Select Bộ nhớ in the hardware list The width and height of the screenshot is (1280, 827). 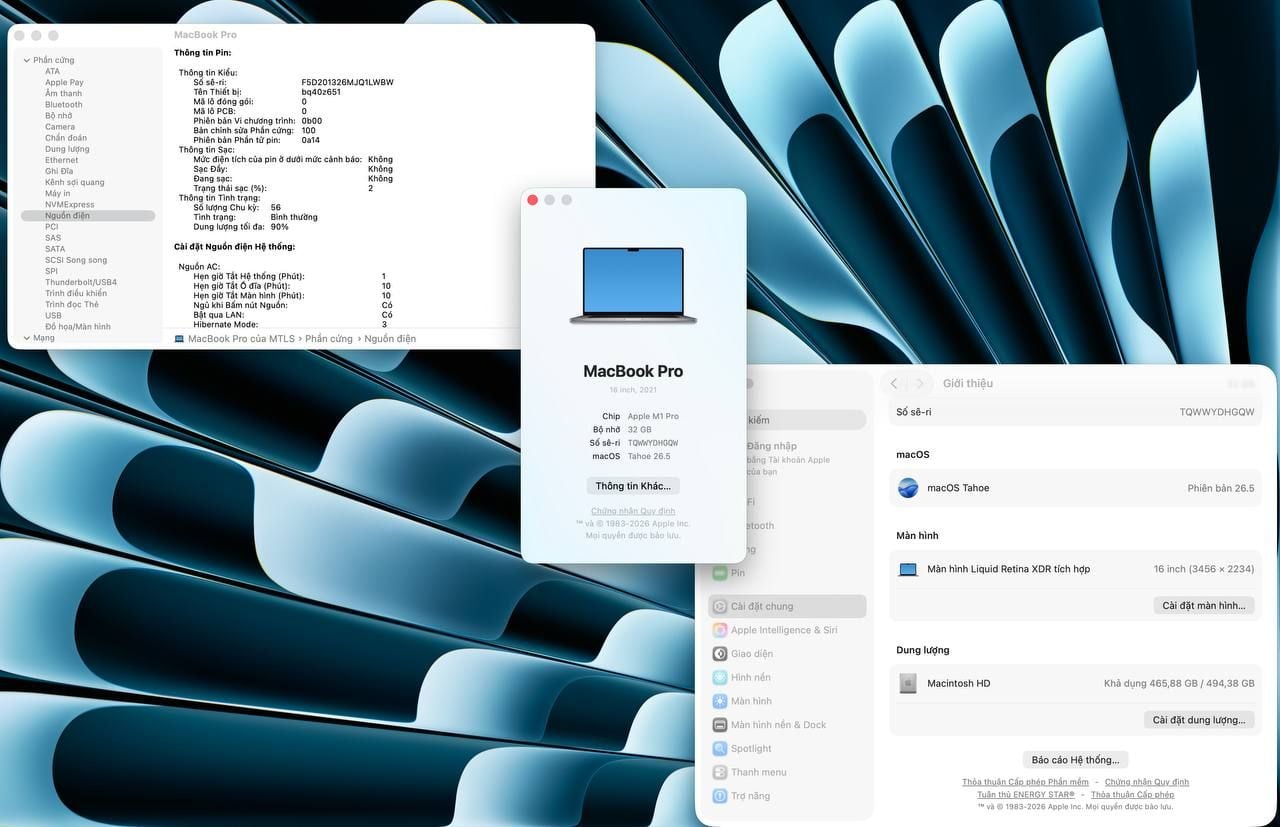pyautogui.click(x=58, y=116)
